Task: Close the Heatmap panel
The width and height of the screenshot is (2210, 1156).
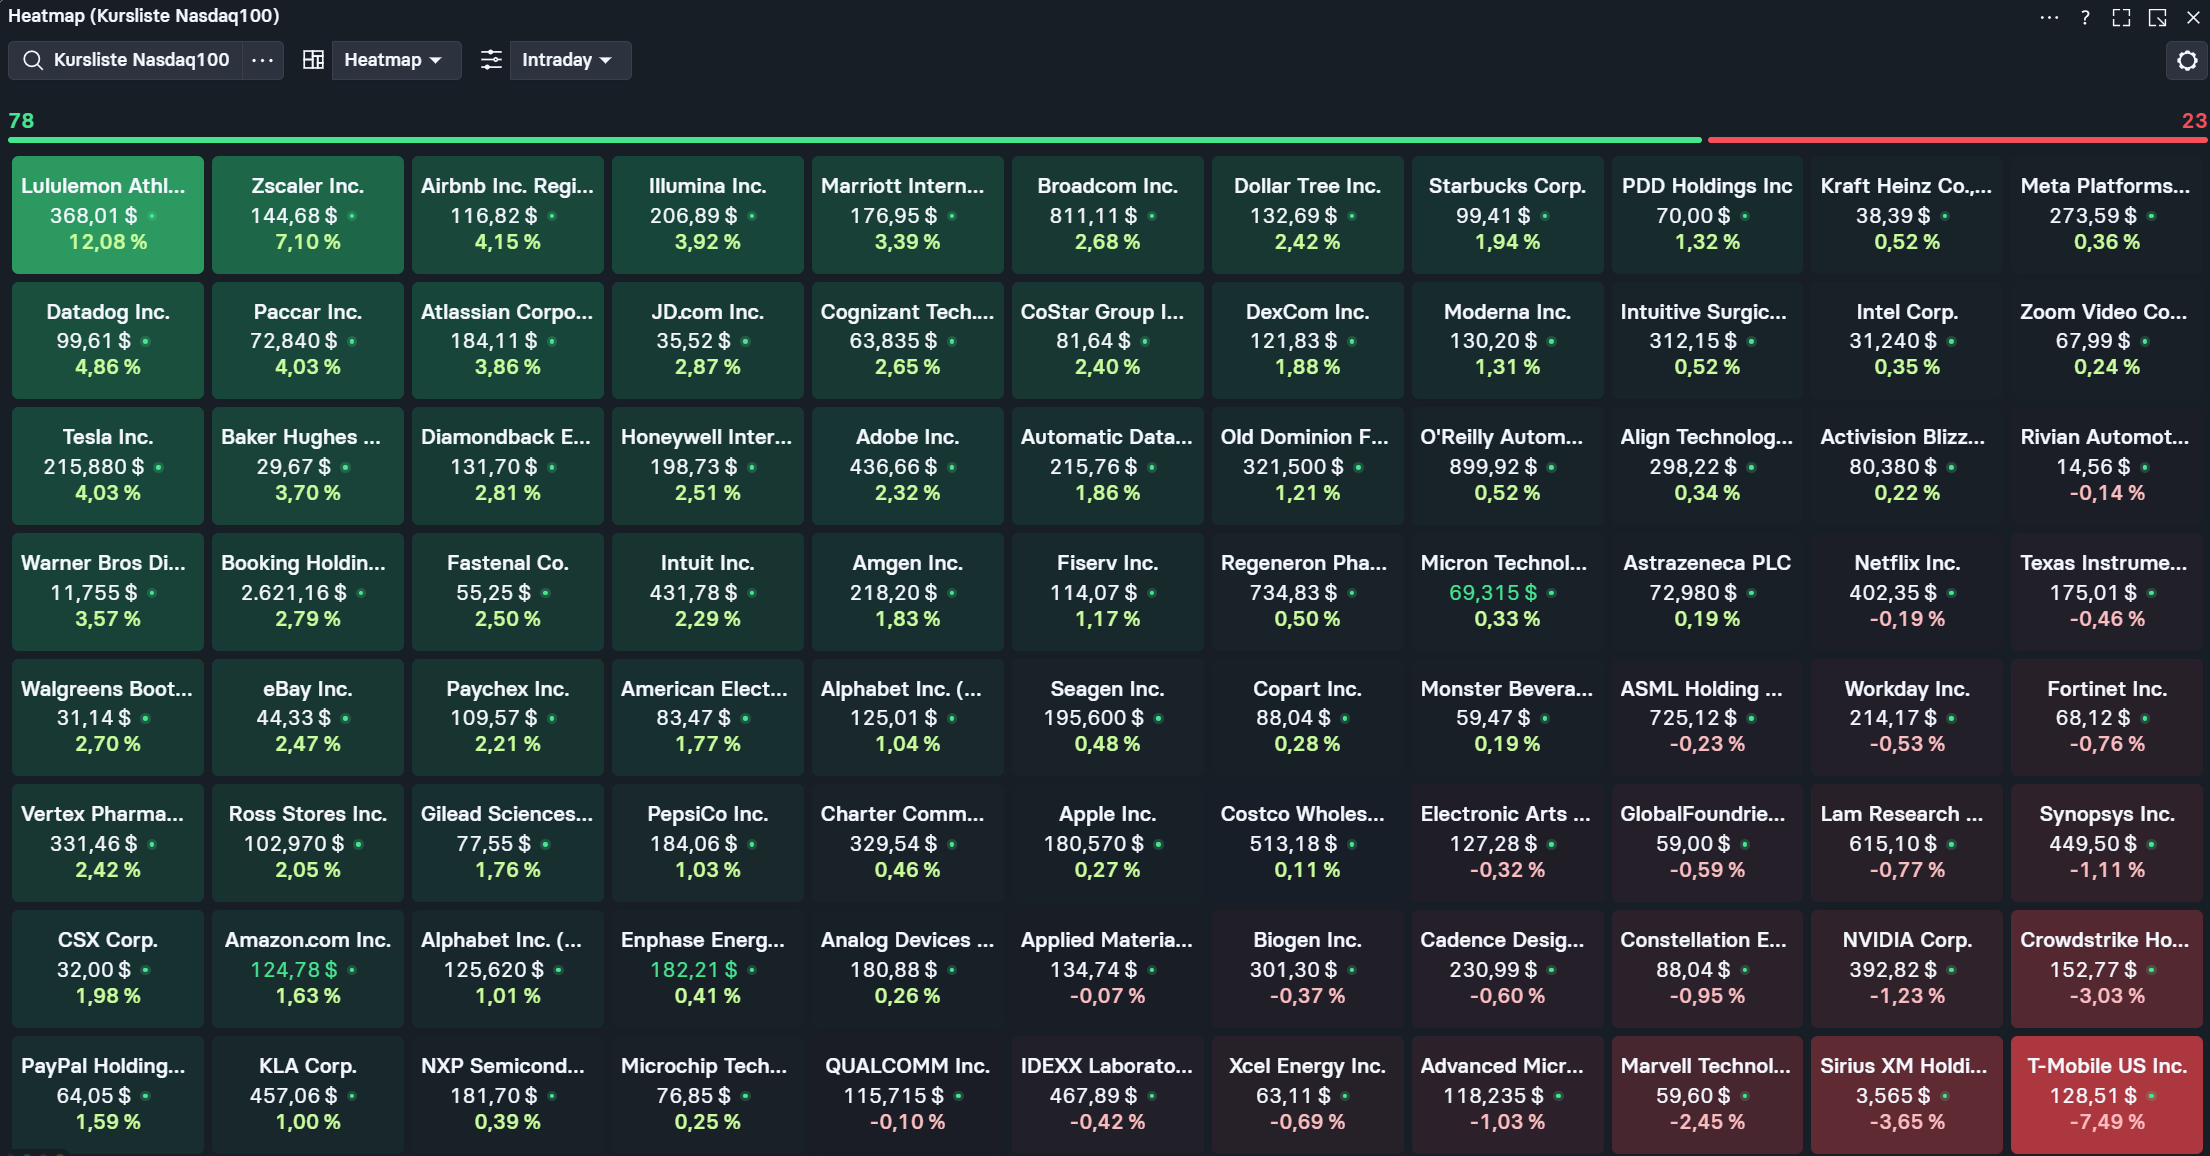Action: 2193,17
